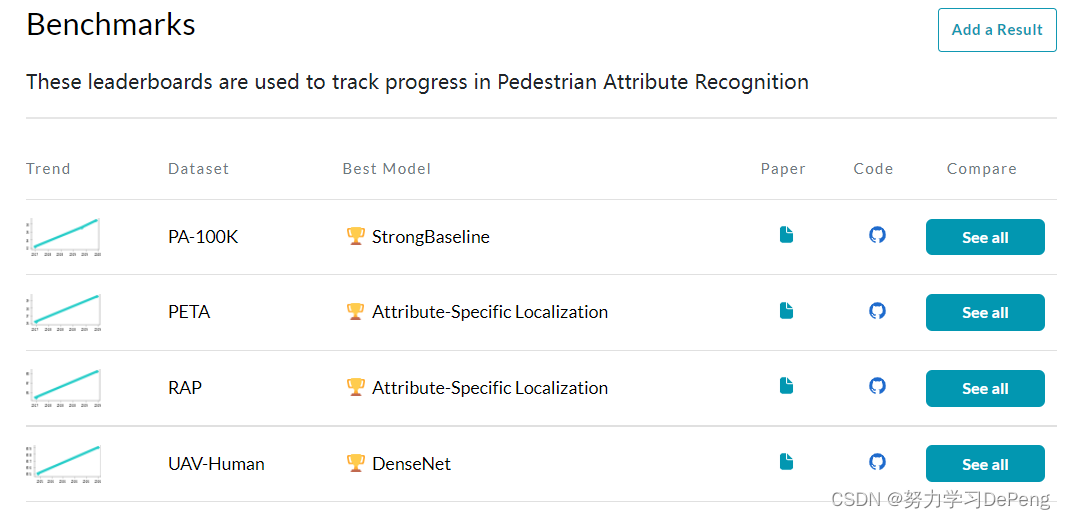The width and height of the screenshot is (1065, 519).
Task: Click See all for UAV-Human
Action: (x=985, y=464)
